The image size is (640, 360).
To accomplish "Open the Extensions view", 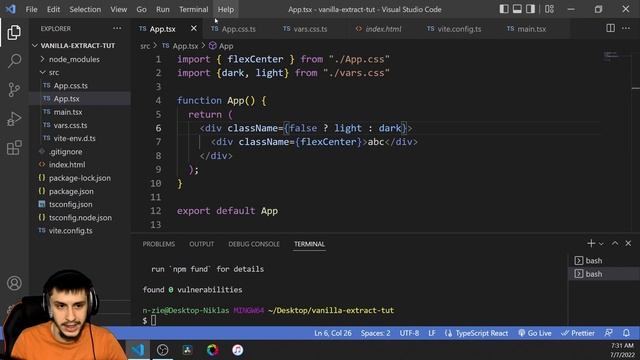I will point(14,148).
